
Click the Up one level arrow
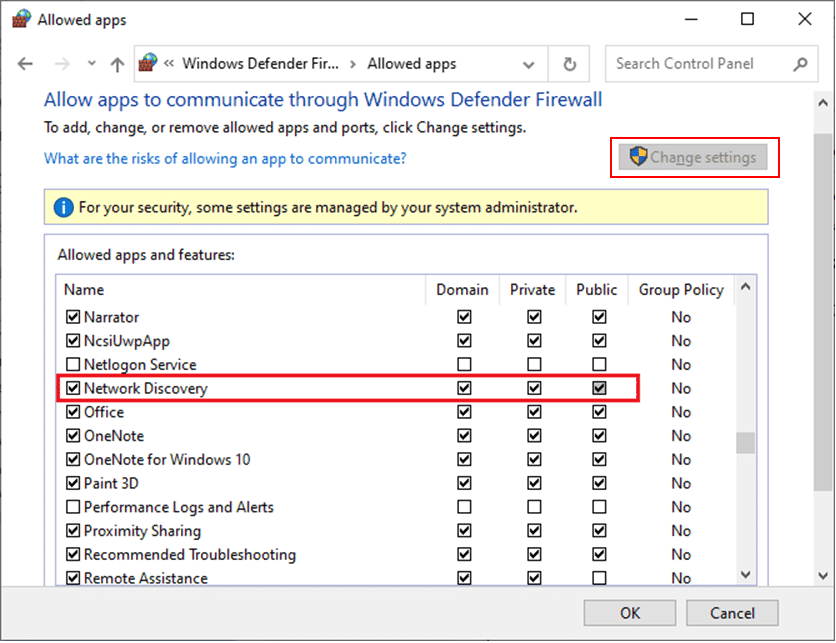[116, 63]
